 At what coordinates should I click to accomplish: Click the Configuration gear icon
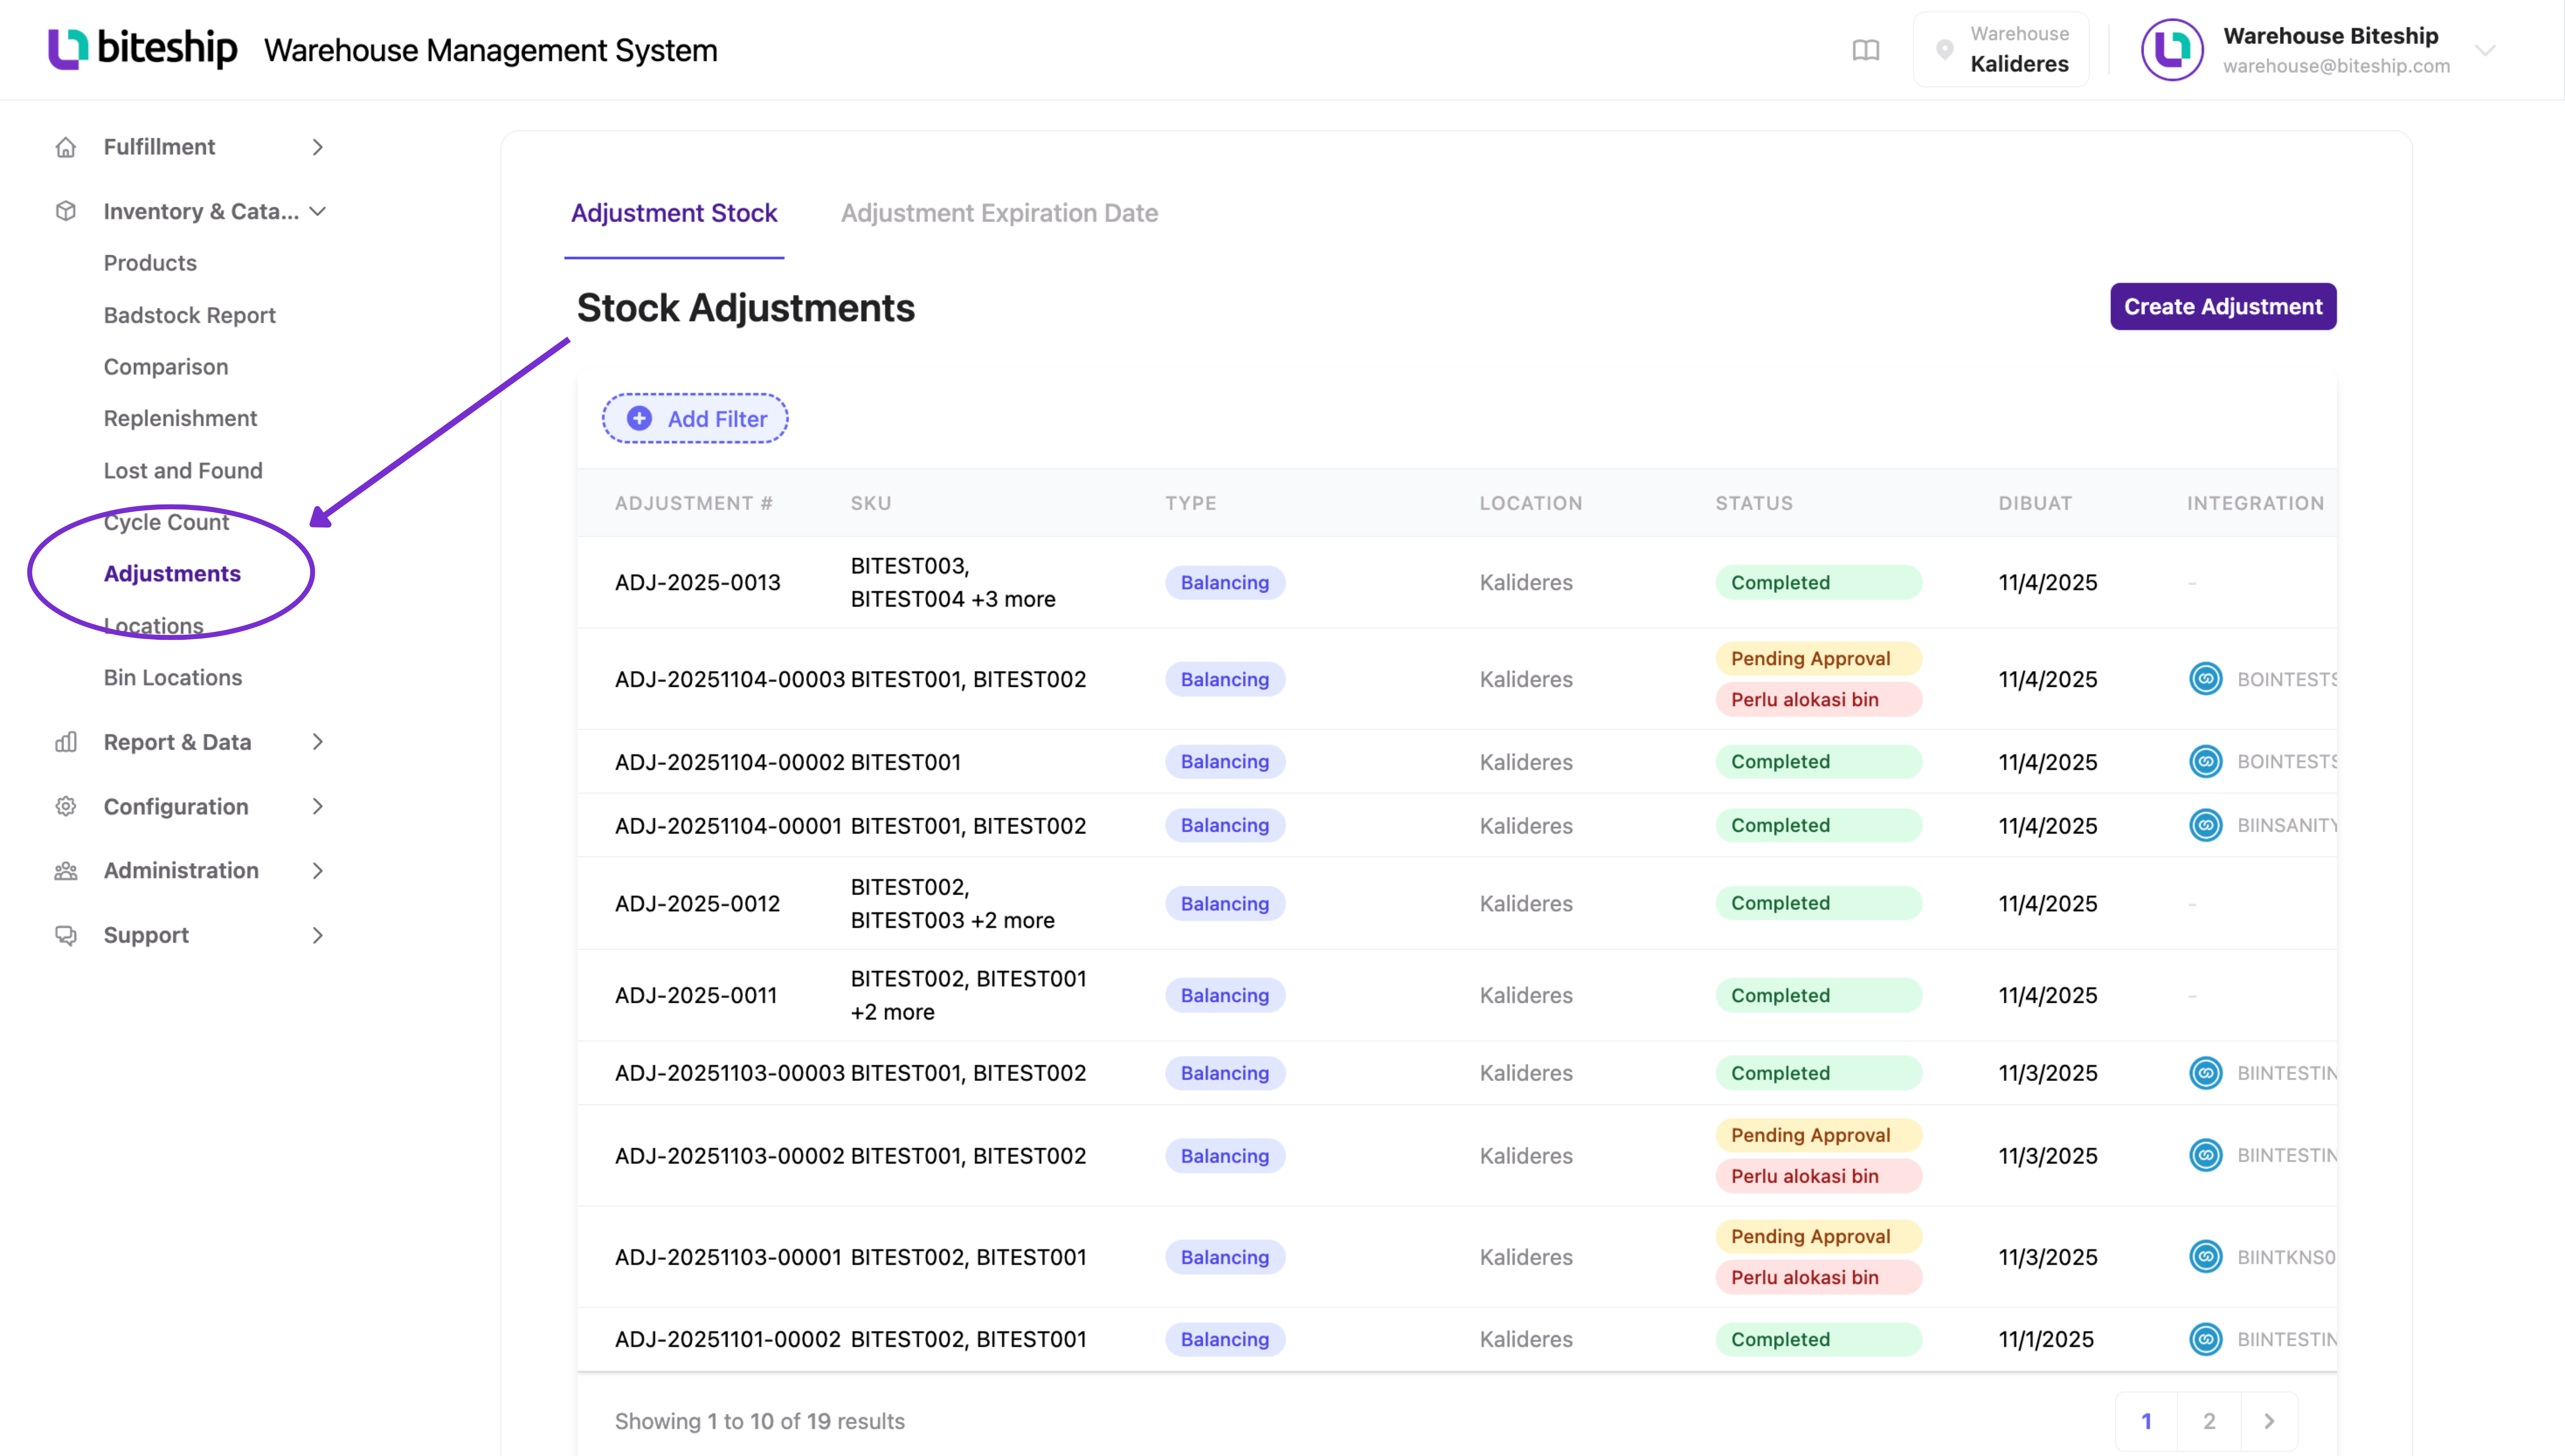[66, 806]
